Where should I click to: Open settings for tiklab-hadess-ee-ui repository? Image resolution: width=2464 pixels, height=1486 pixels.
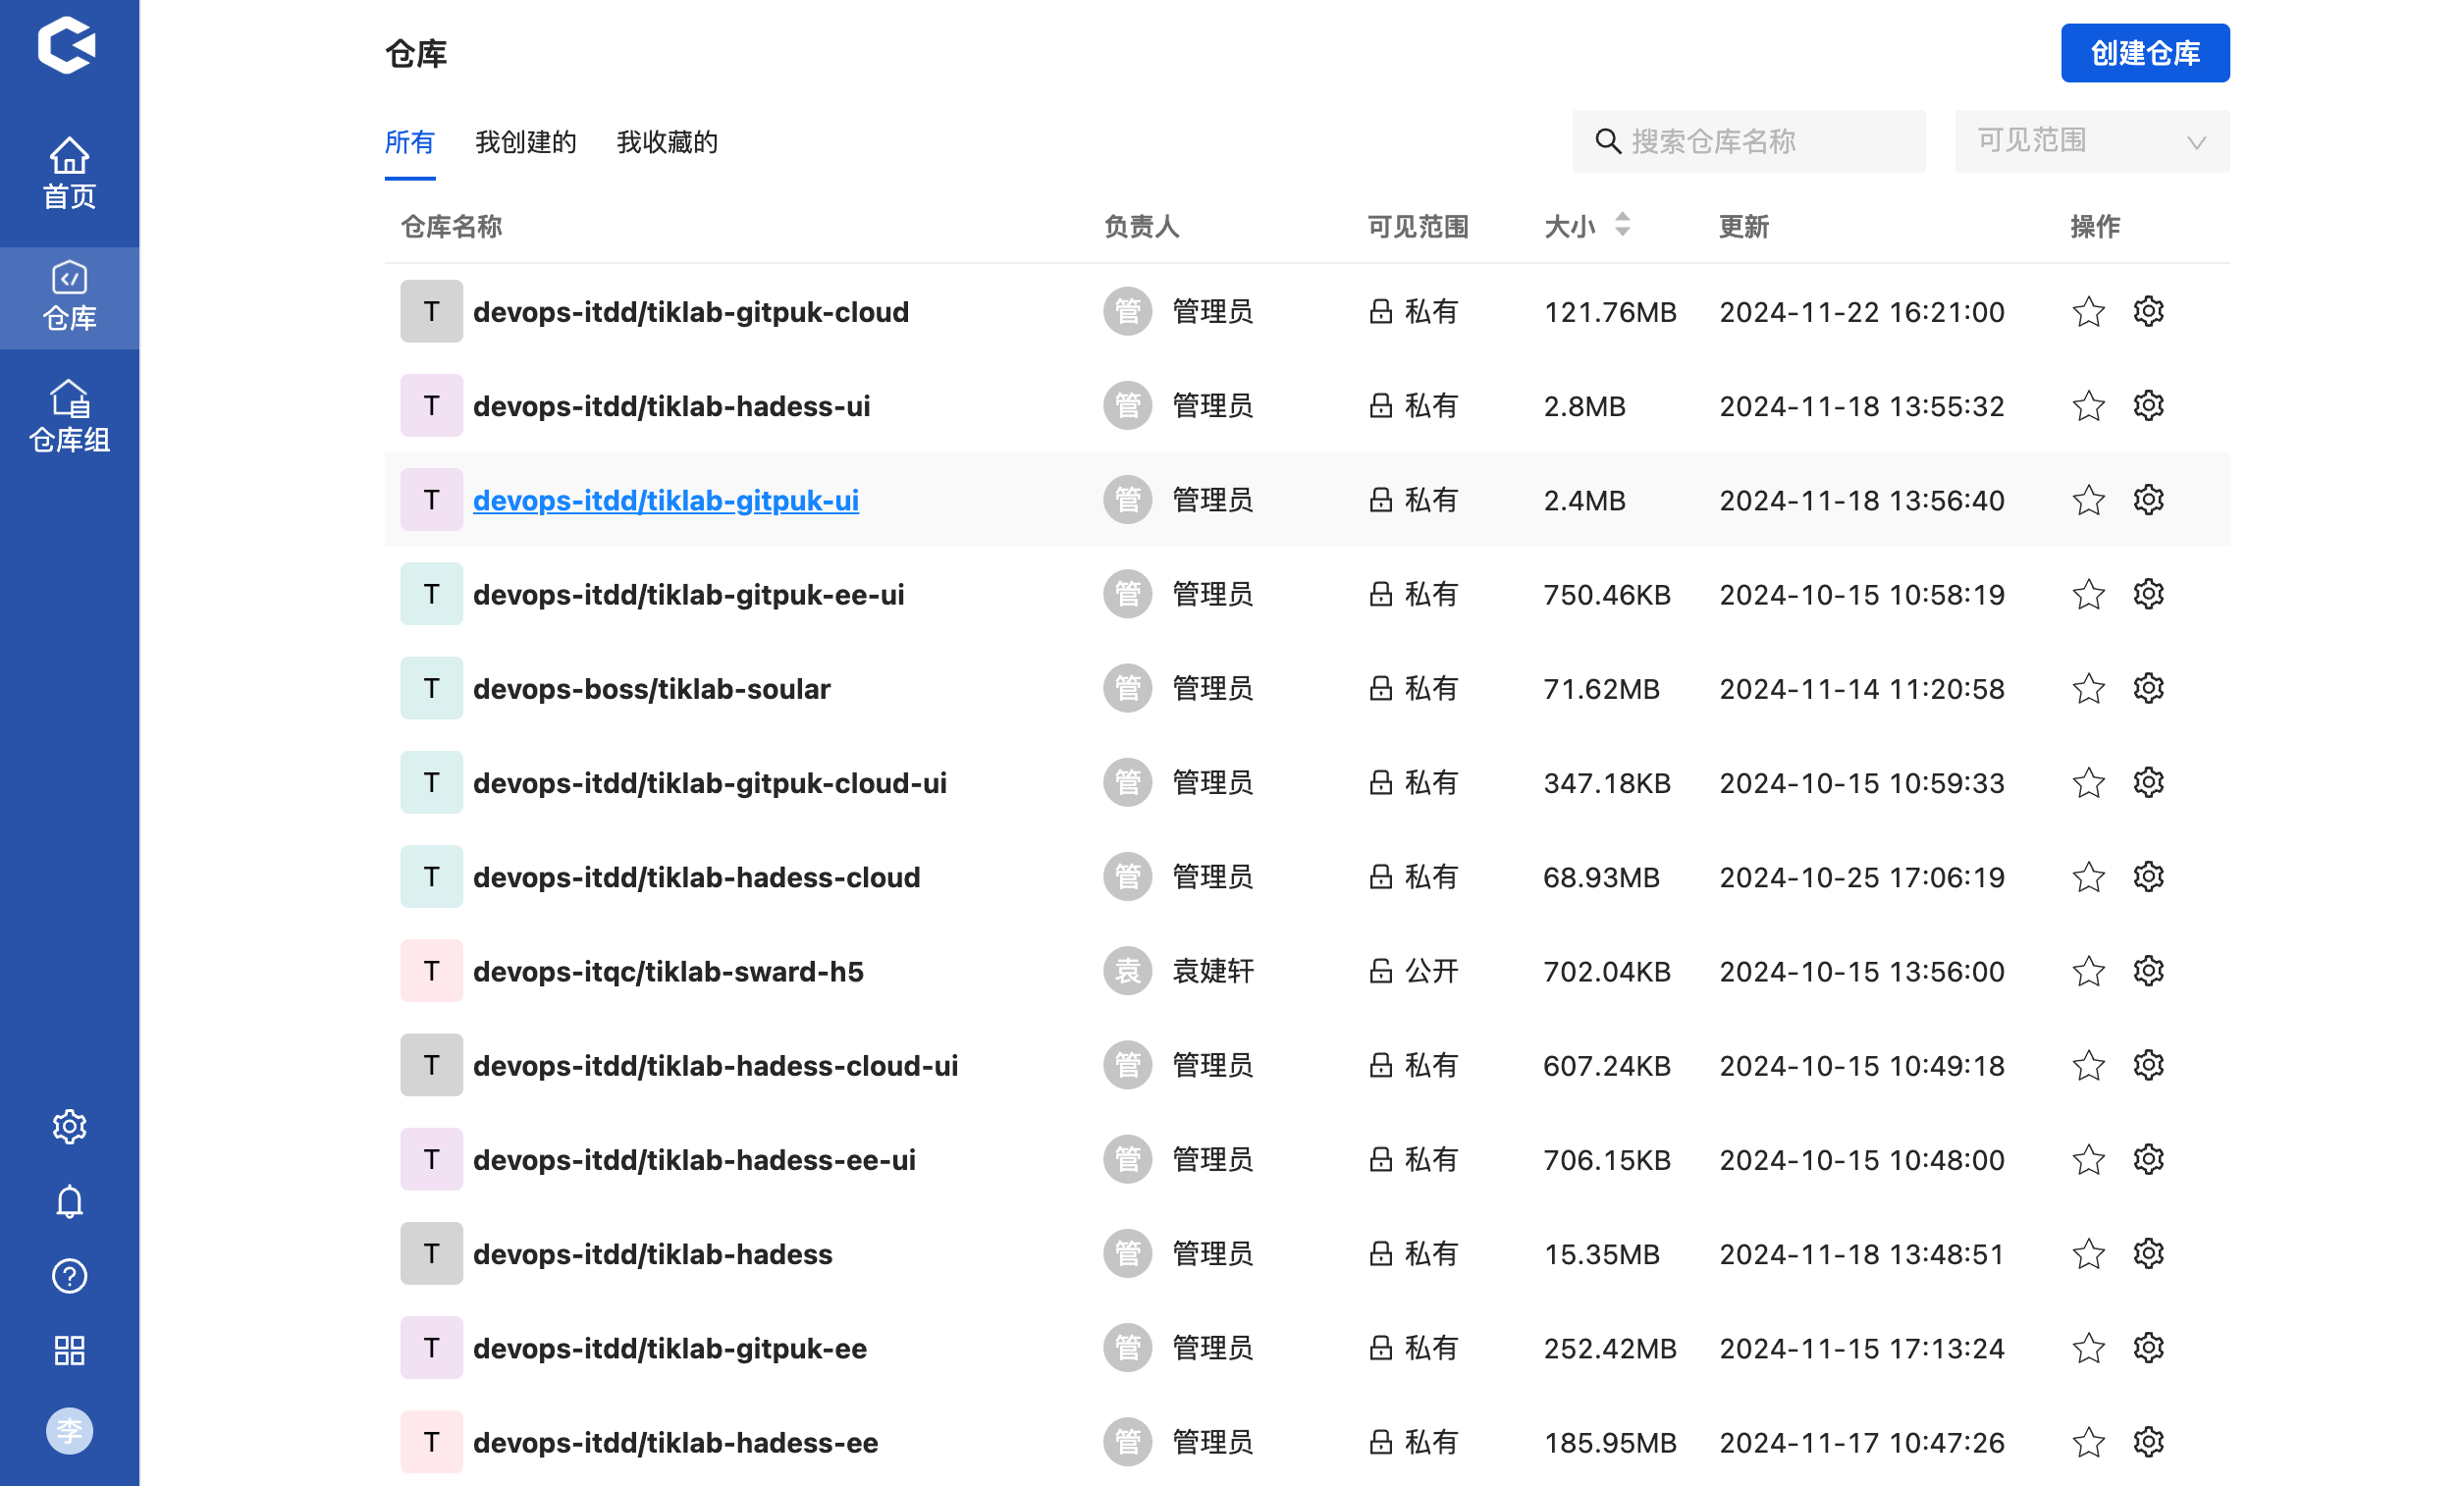(x=2148, y=1159)
